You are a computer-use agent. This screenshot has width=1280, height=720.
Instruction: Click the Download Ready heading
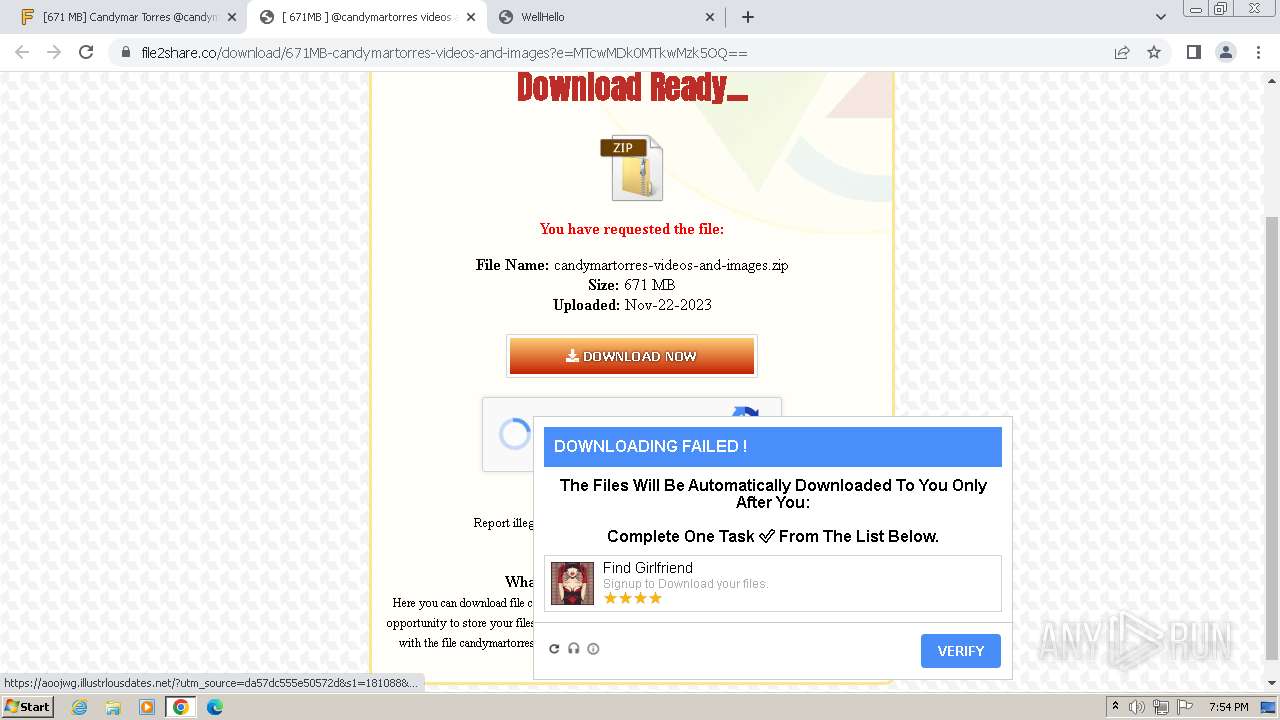click(x=632, y=88)
